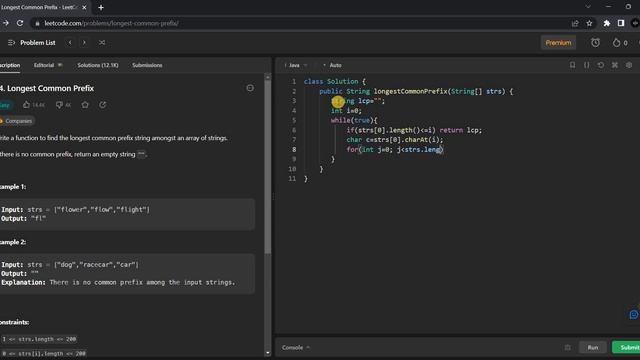
Task: Switch to the Description tab
Action: 10,65
